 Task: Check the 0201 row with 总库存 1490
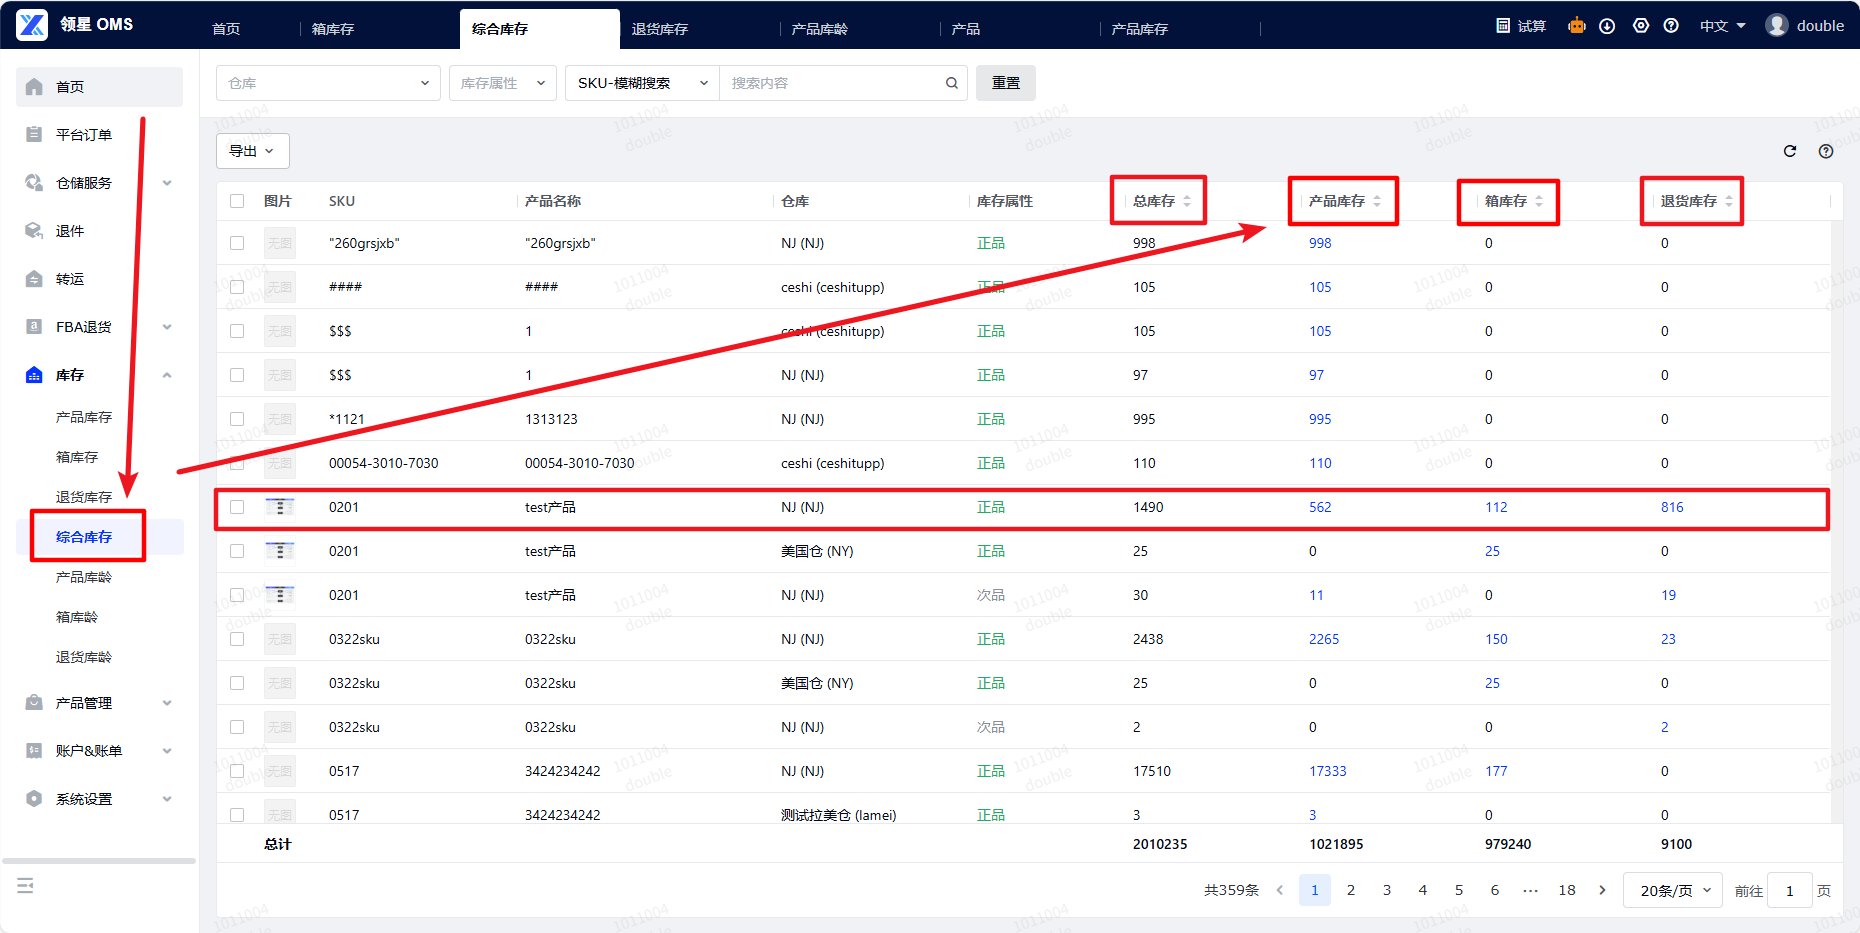[237, 507]
